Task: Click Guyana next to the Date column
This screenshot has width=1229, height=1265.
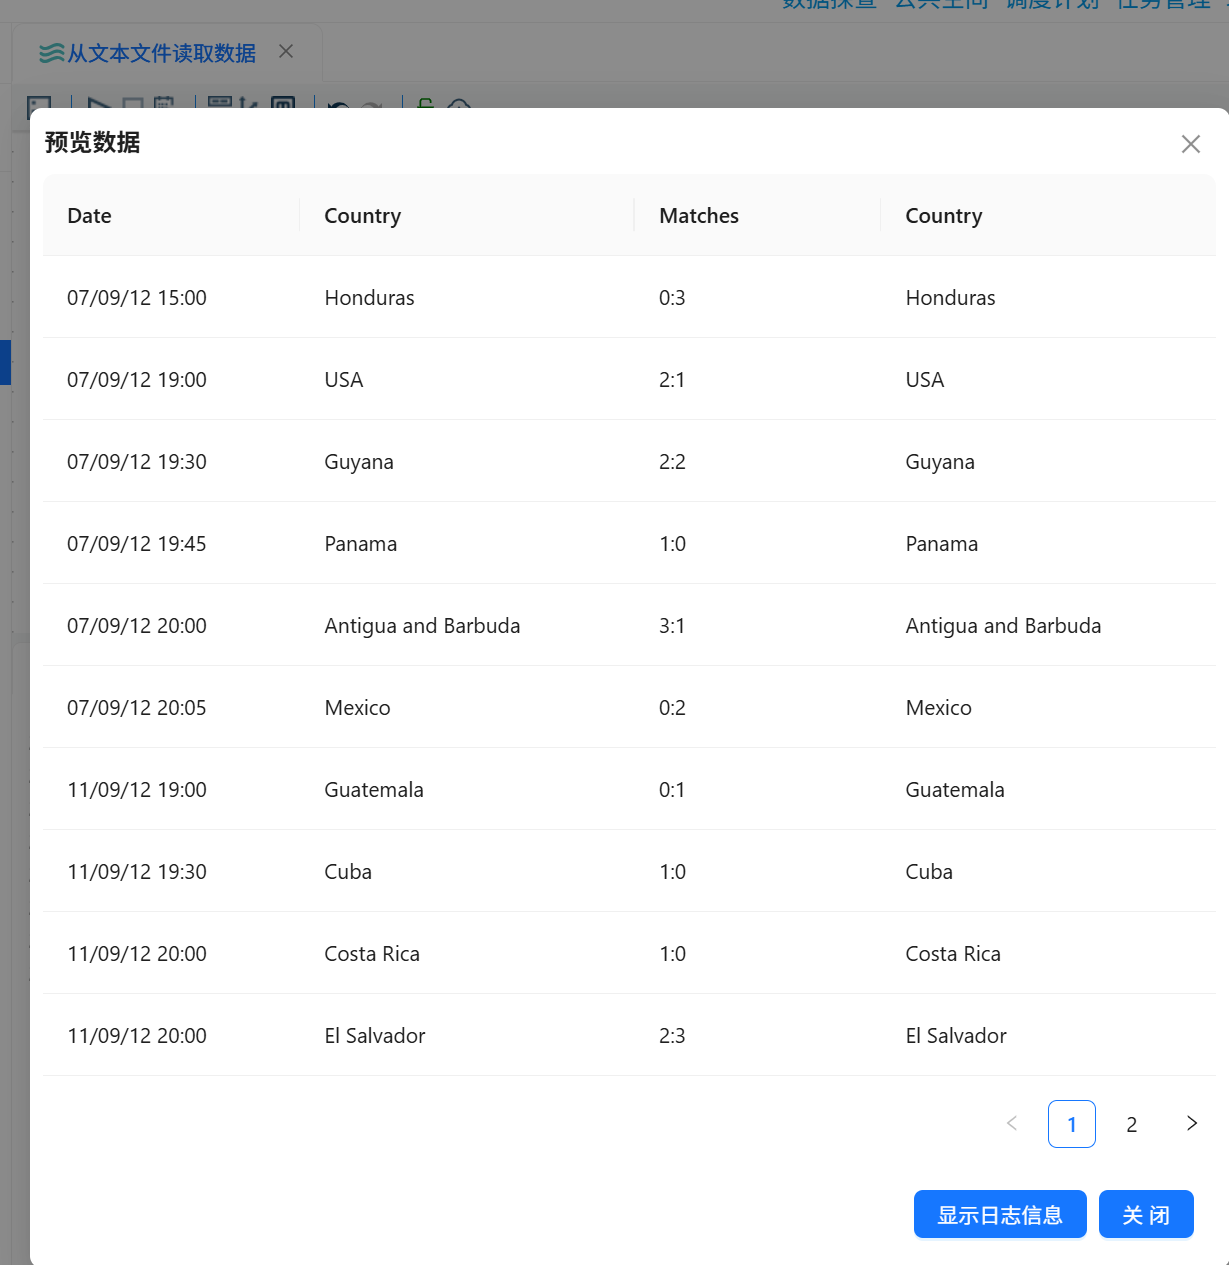Action: point(359,463)
